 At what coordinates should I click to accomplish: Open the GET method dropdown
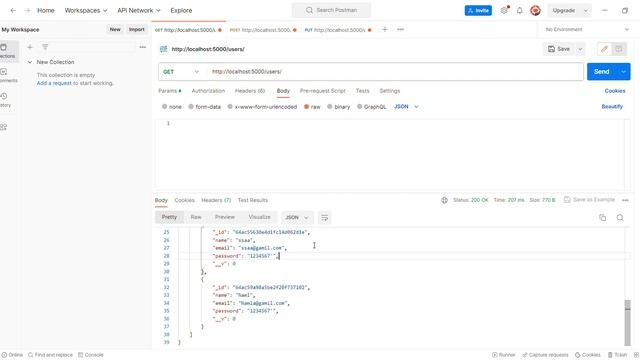(x=181, y=71)
